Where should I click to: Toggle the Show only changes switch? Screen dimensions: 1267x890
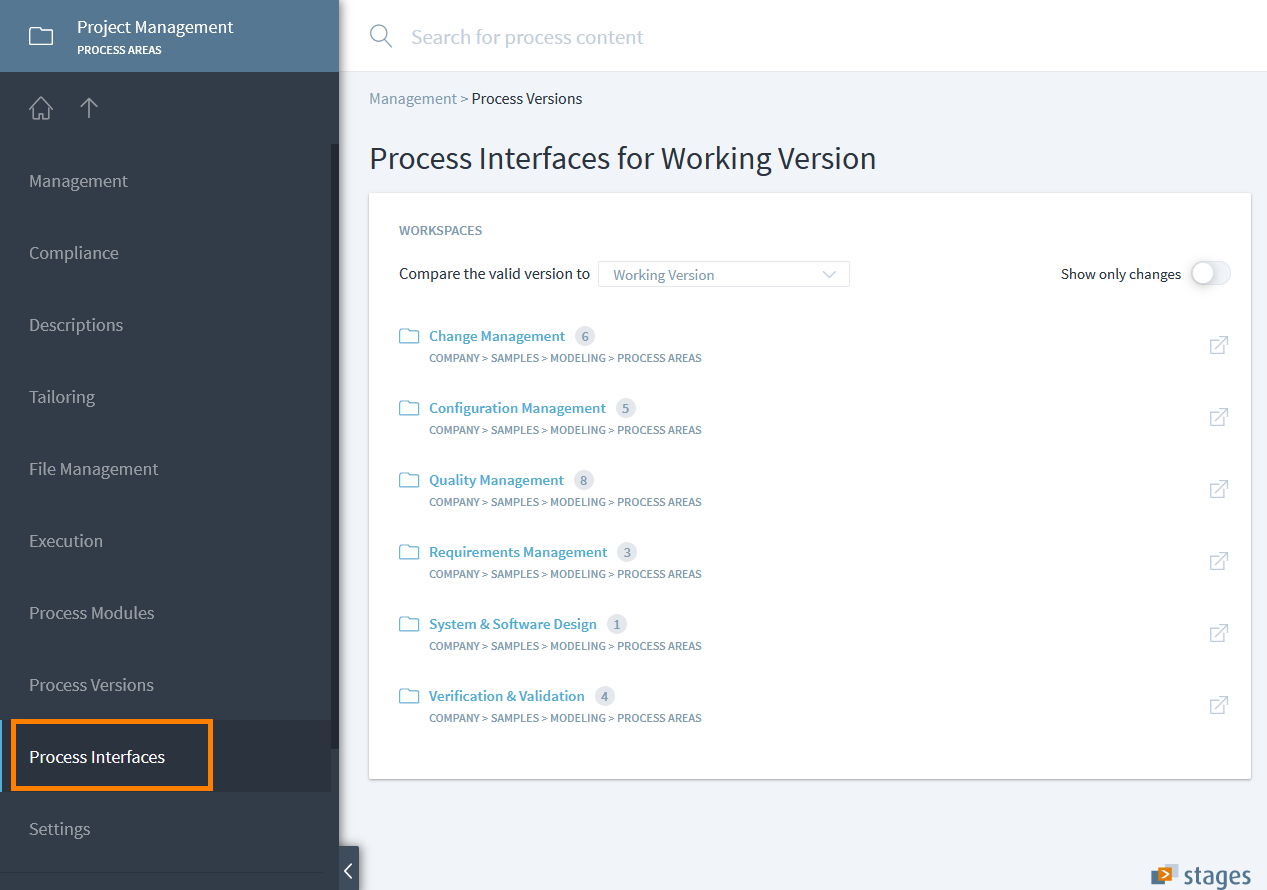pyautogui.click(x=1210, y=274)
